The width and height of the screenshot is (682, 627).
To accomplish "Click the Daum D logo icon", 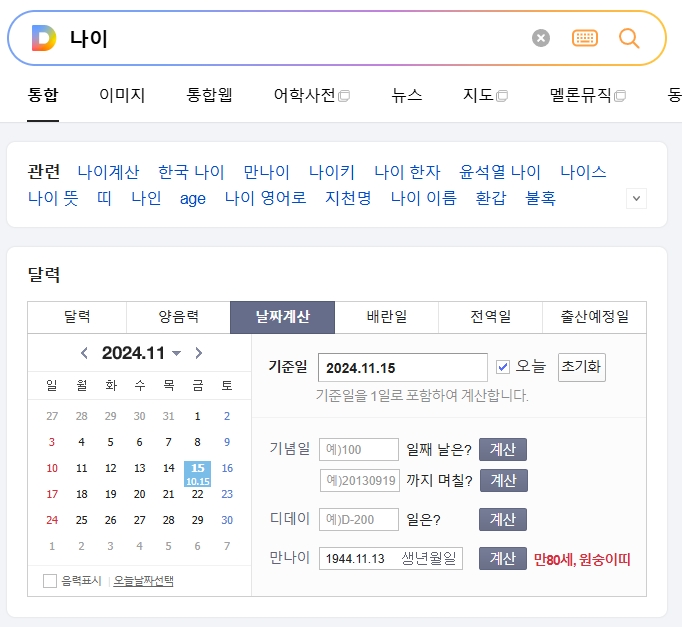I will (x=44, y=38).
